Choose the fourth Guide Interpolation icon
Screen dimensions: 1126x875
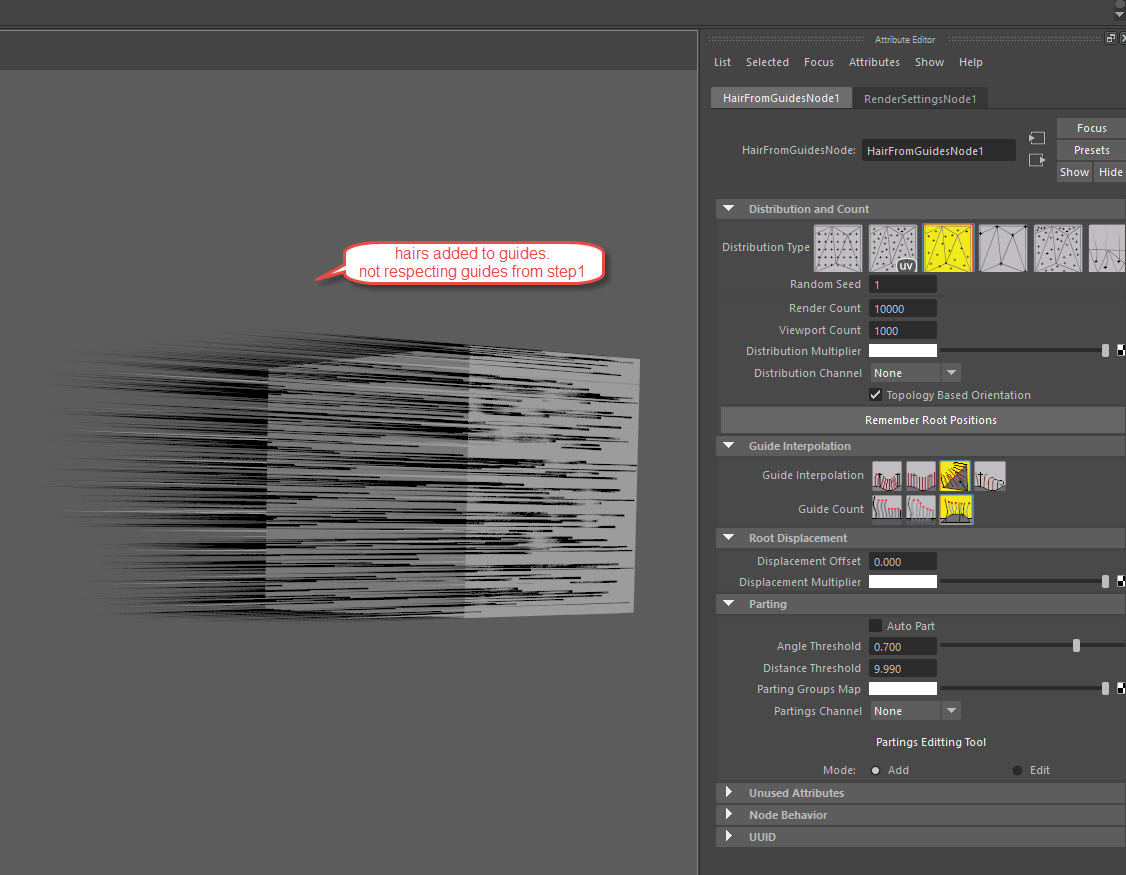(990, 476)
